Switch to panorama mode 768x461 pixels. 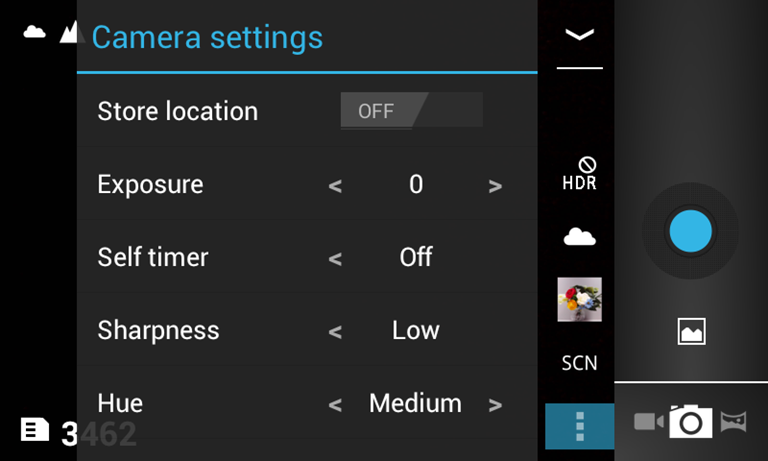tap(733, 422)
